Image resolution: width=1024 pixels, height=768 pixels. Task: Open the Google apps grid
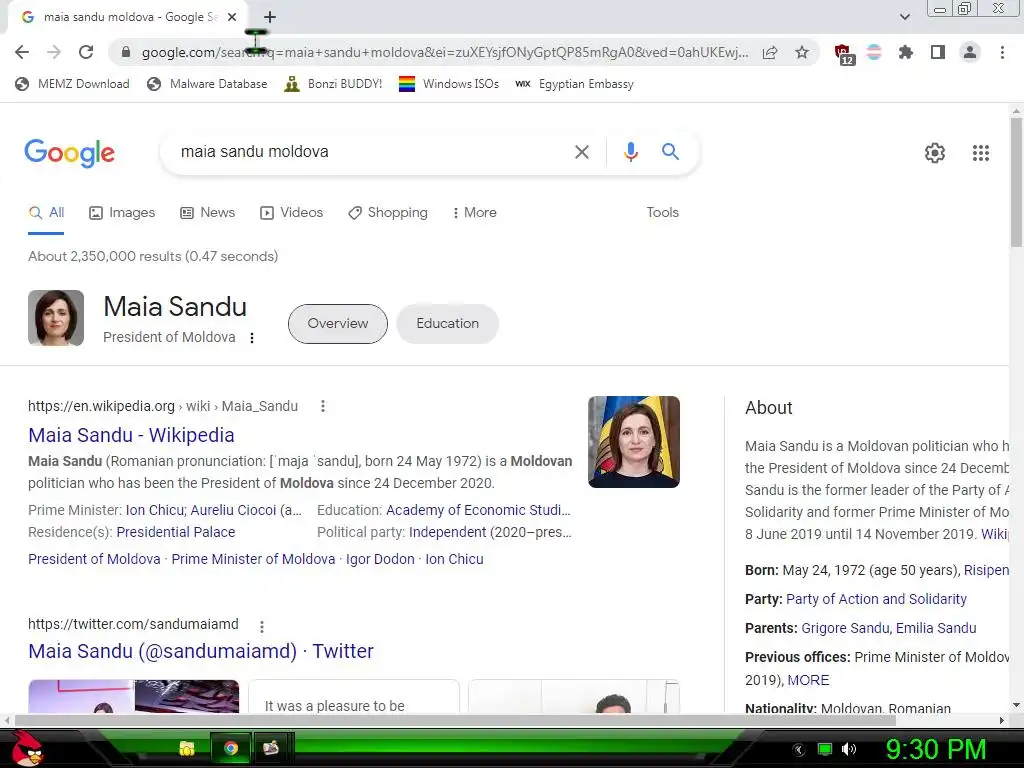(980, 153)
